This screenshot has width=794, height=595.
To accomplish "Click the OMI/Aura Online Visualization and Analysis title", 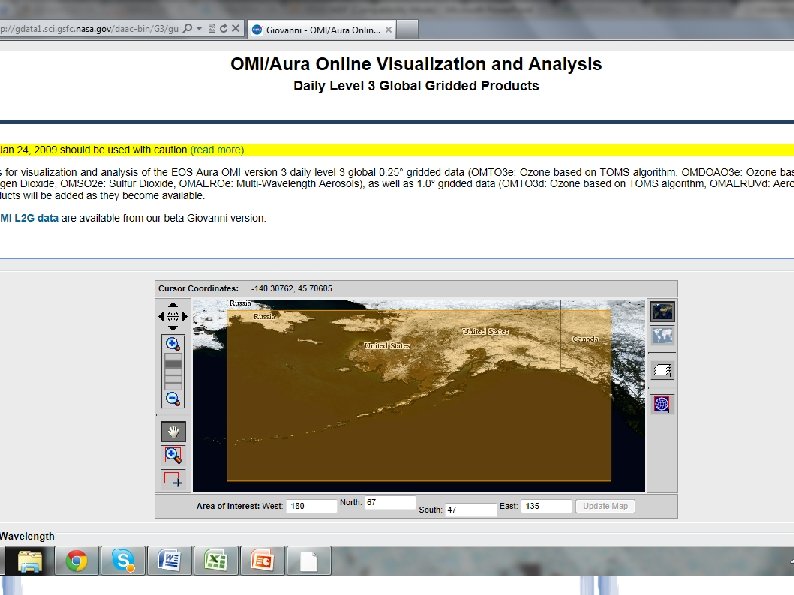I will point(416,64).
